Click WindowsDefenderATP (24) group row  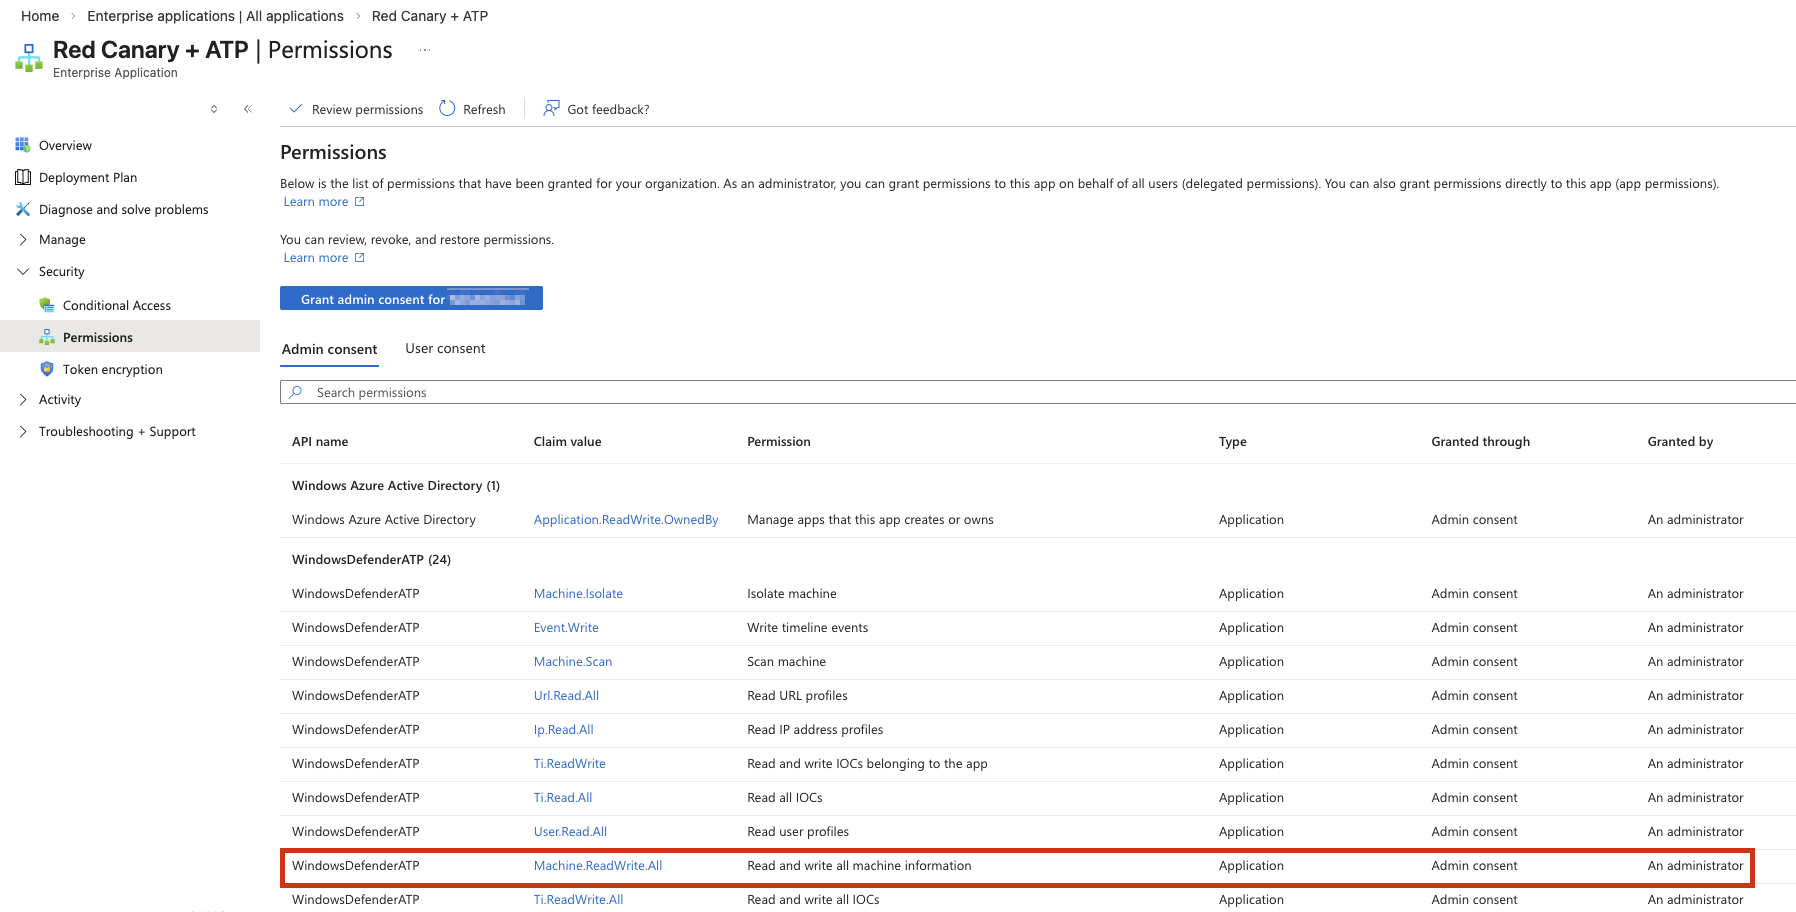pyautogui.click(x=371, y=559)
